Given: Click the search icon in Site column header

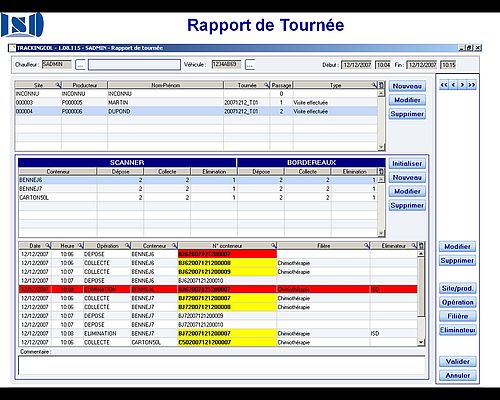Looking at the screenshot, I should 58,85.
